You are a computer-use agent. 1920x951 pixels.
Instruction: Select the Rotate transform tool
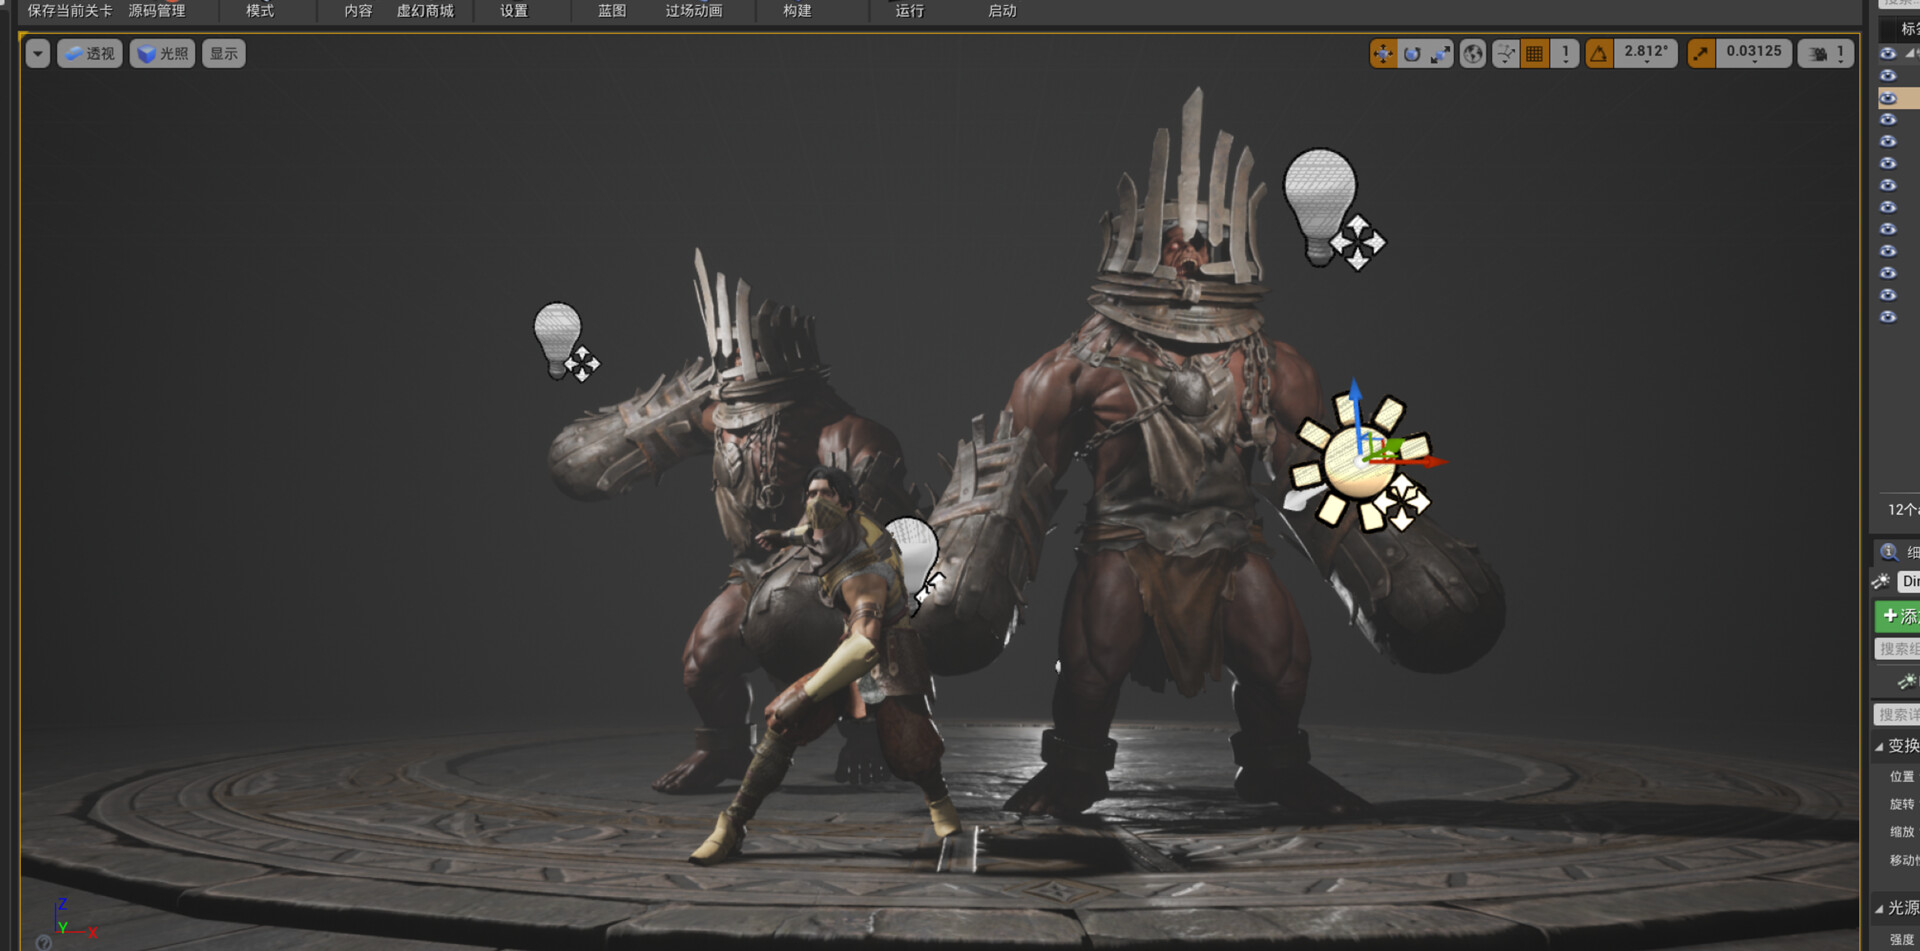point(1411,54)
